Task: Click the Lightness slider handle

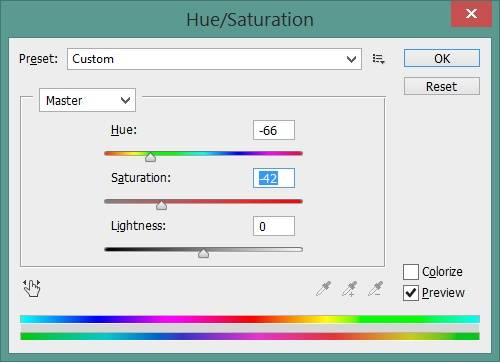Action: (x=203, y=253)
